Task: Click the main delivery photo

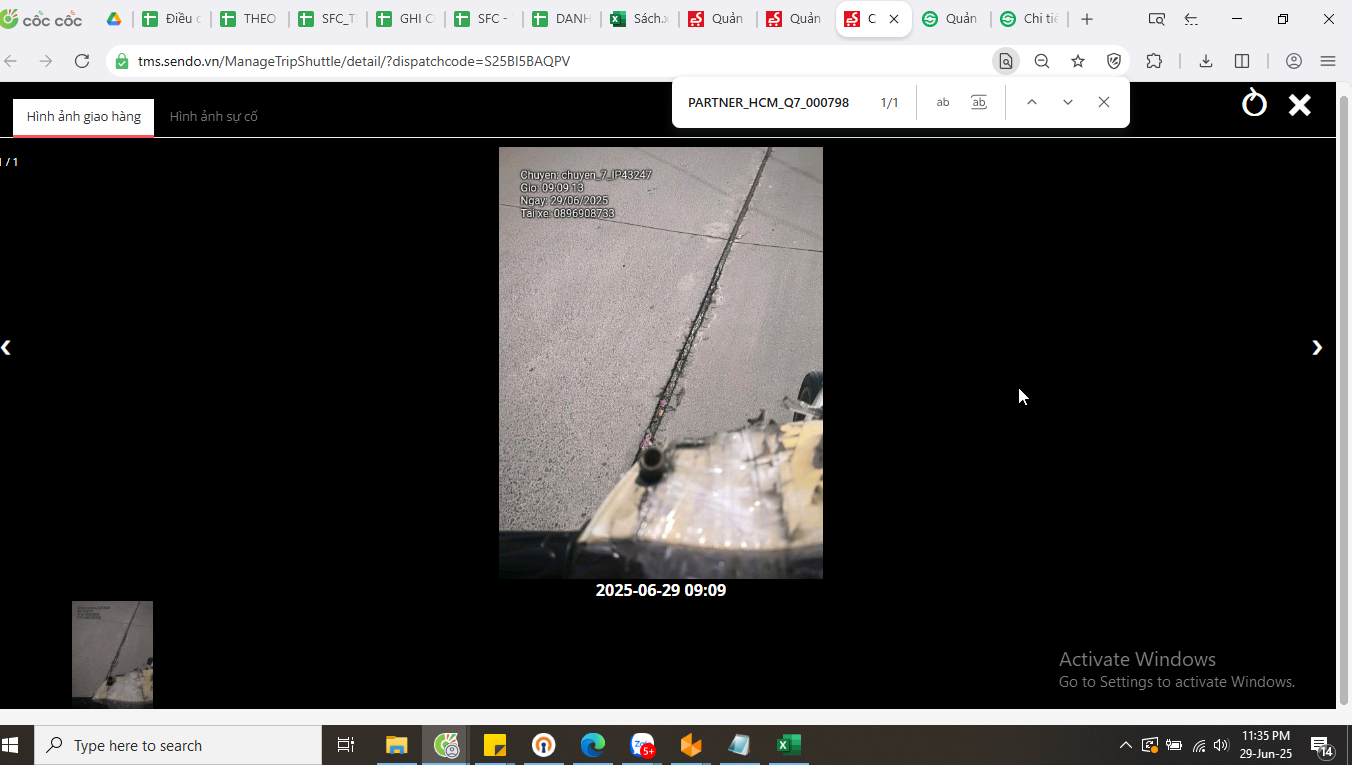Action: (661, 363)
